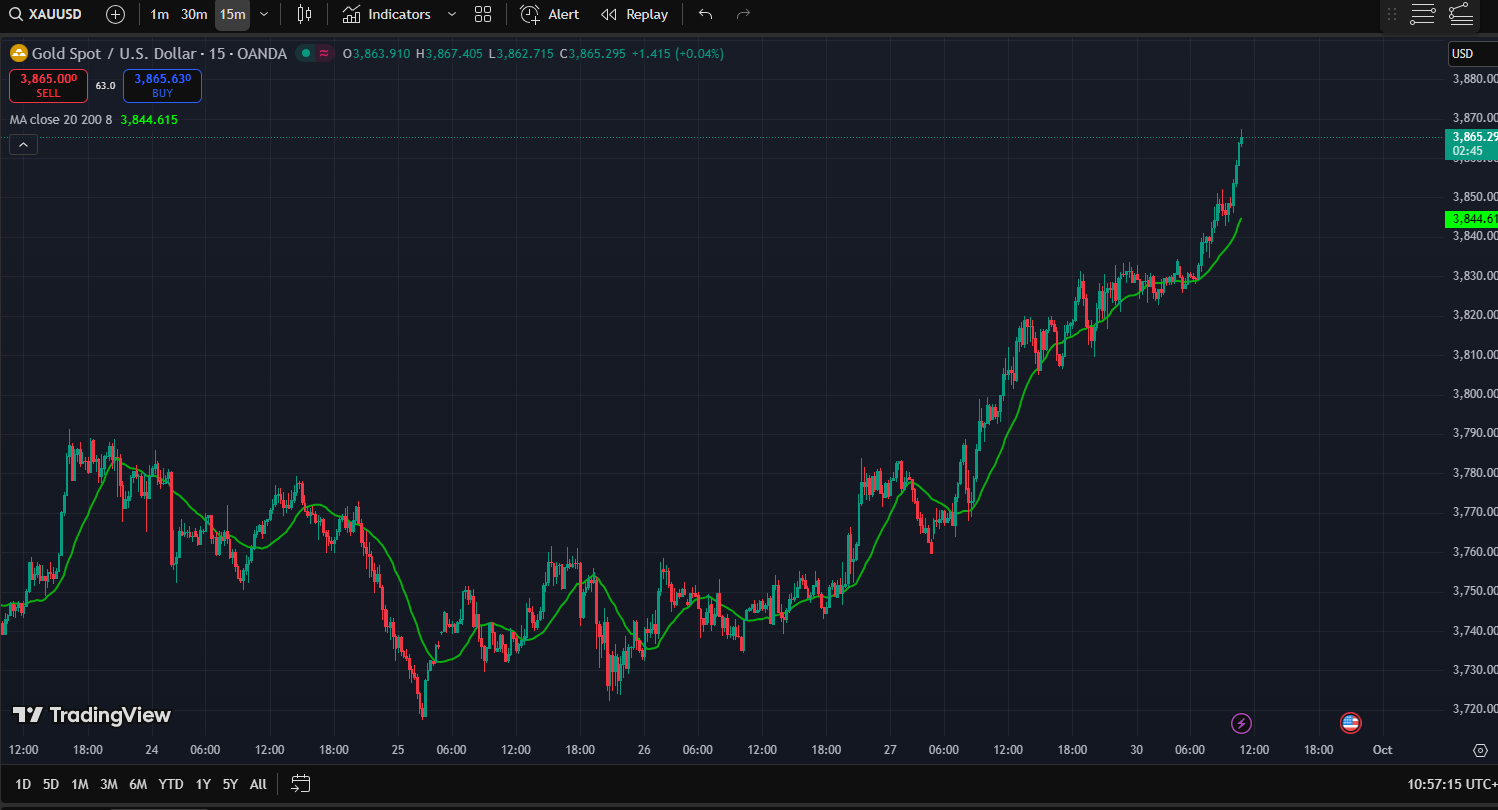Viewport: 1498px width, 810px height.
Task: Open chart settings gear near time axis
Action: point(1480,750)
